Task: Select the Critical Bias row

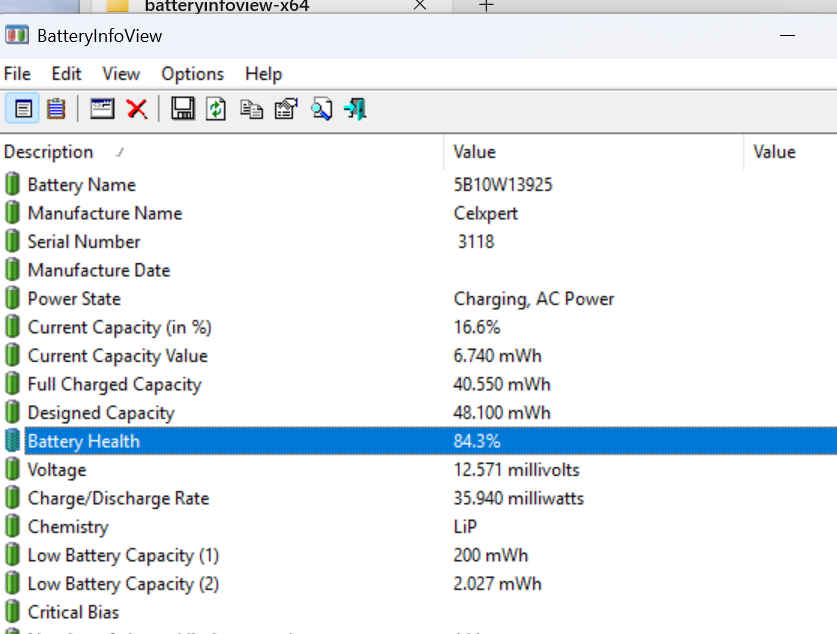Action: point(418,612)
